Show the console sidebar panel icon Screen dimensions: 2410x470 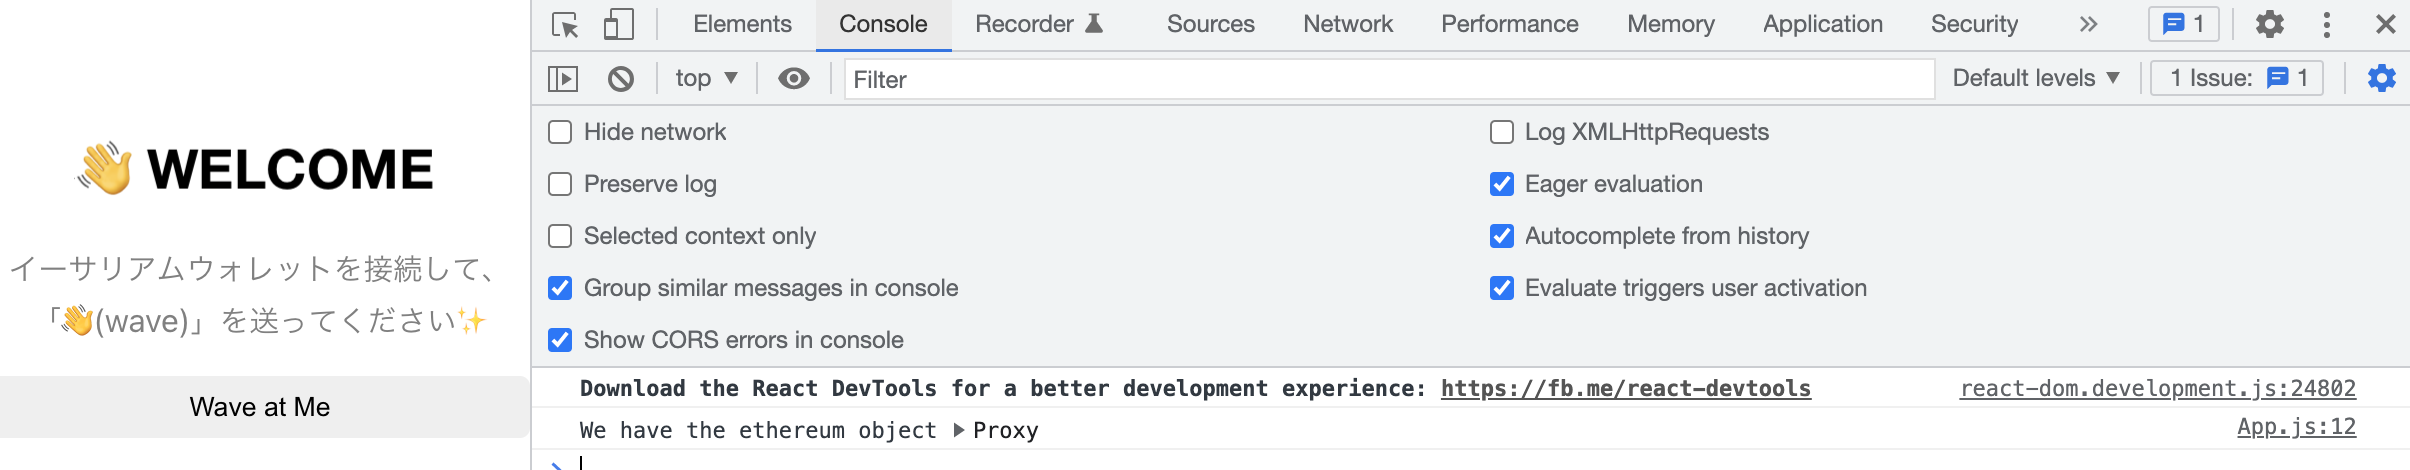[563, 78]
